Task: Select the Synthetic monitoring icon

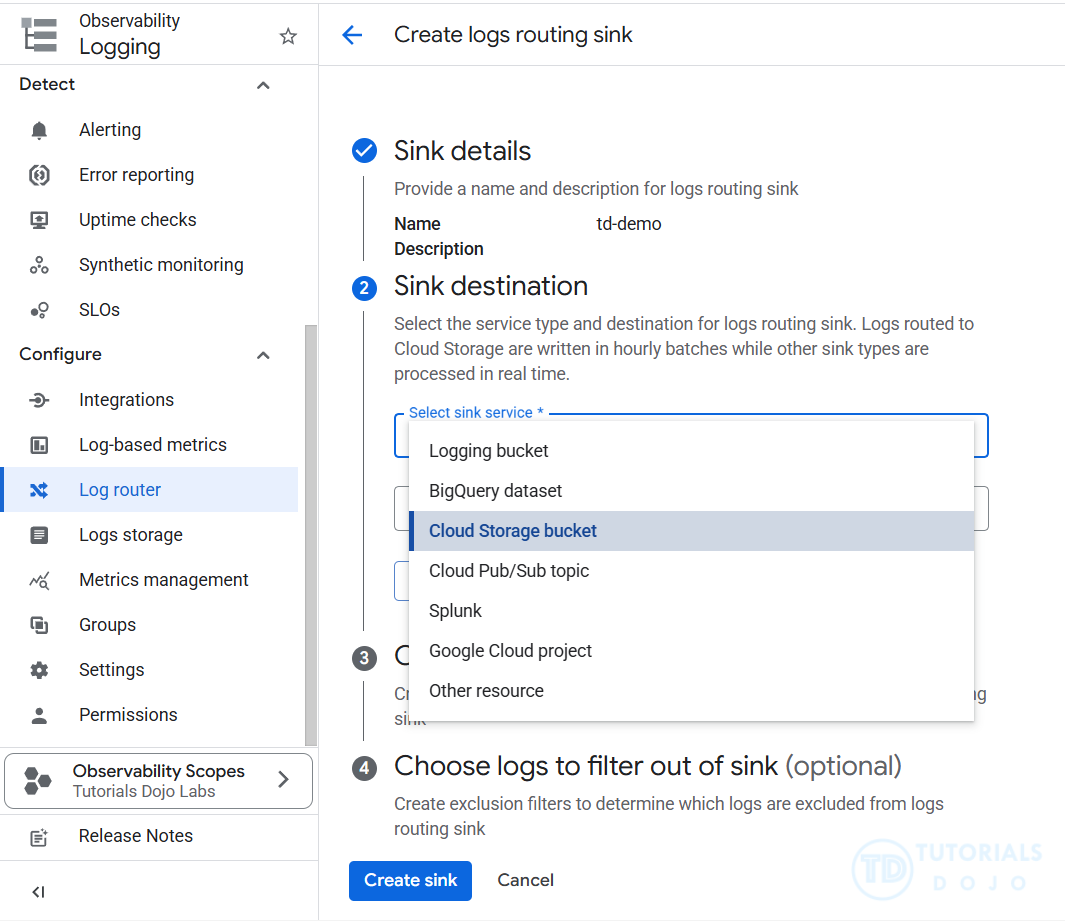Action: (39, 265)
